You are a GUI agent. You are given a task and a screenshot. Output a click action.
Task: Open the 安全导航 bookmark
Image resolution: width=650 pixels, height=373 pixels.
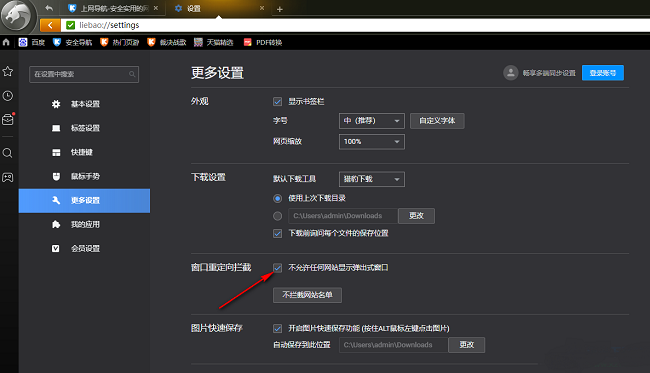73,42
